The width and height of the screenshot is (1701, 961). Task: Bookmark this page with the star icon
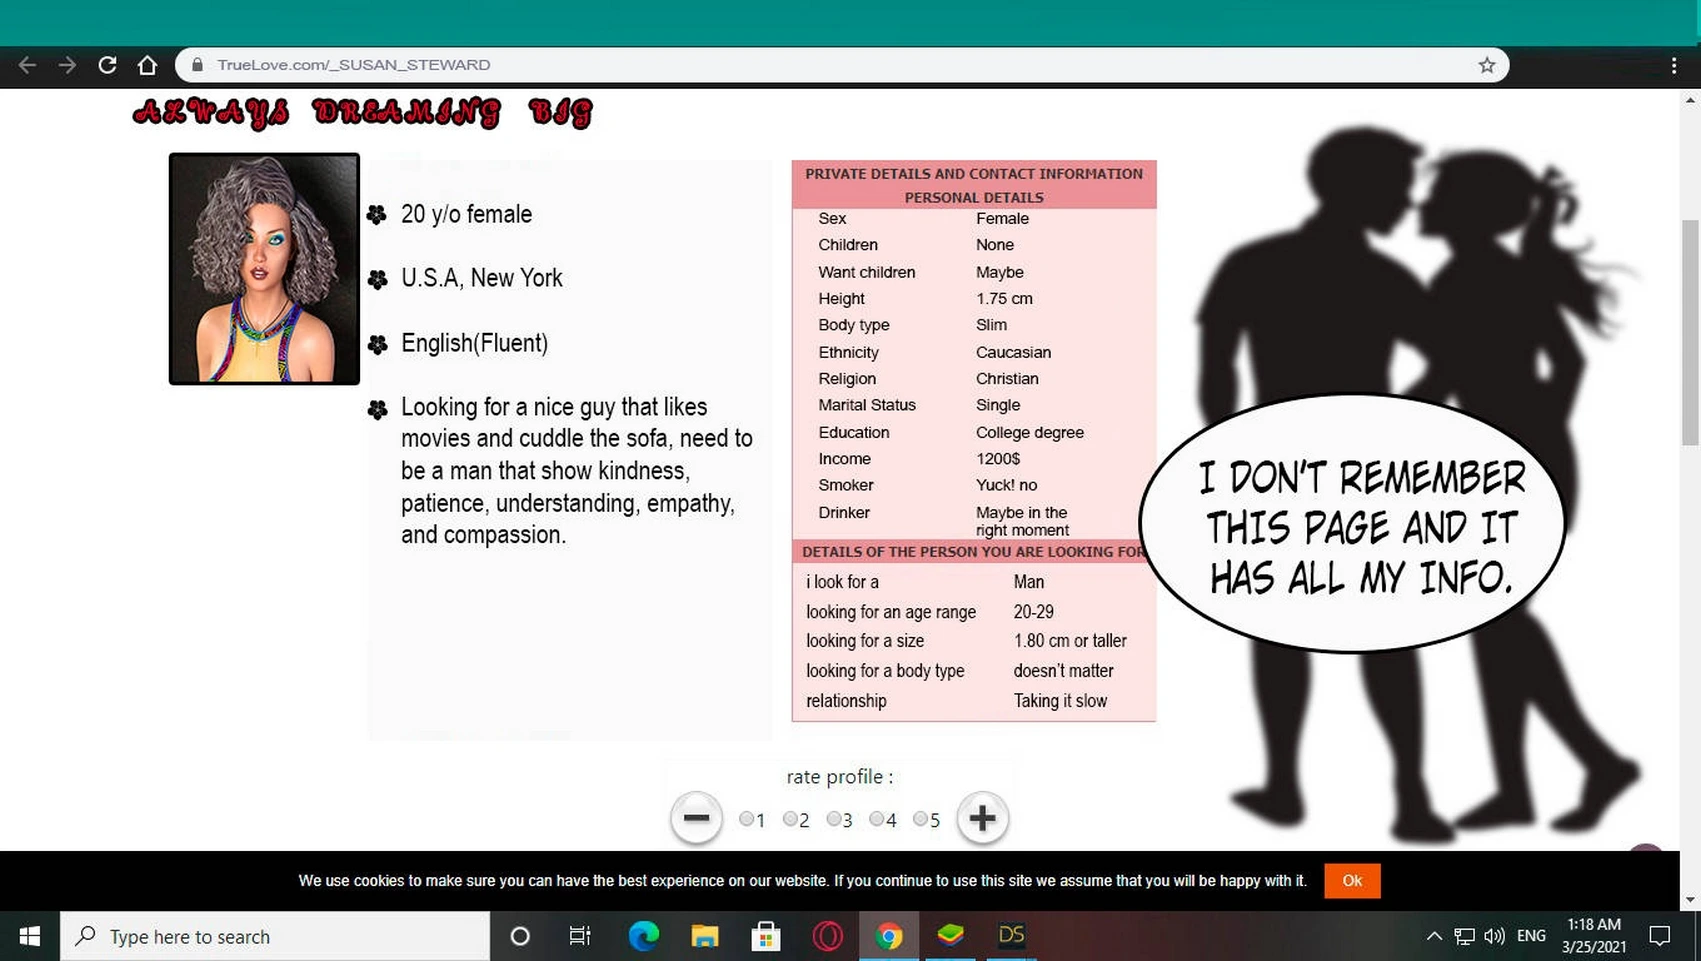(1486, 65)
